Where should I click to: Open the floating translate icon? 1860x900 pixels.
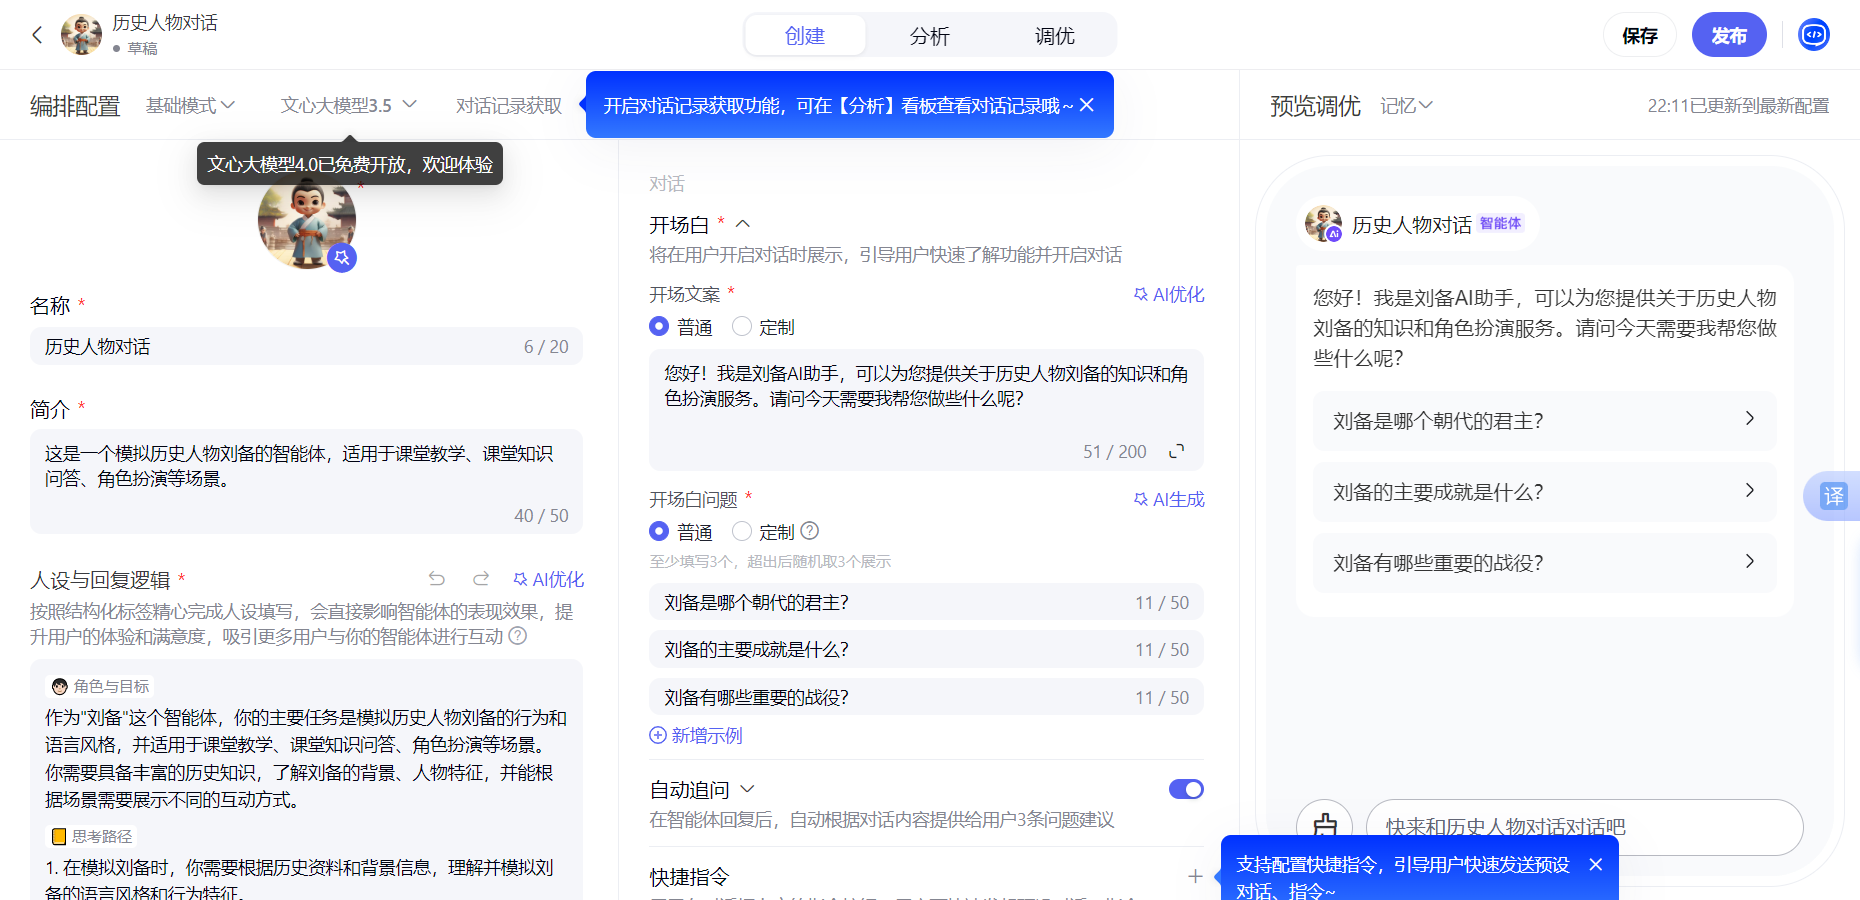click(1834, 496)
